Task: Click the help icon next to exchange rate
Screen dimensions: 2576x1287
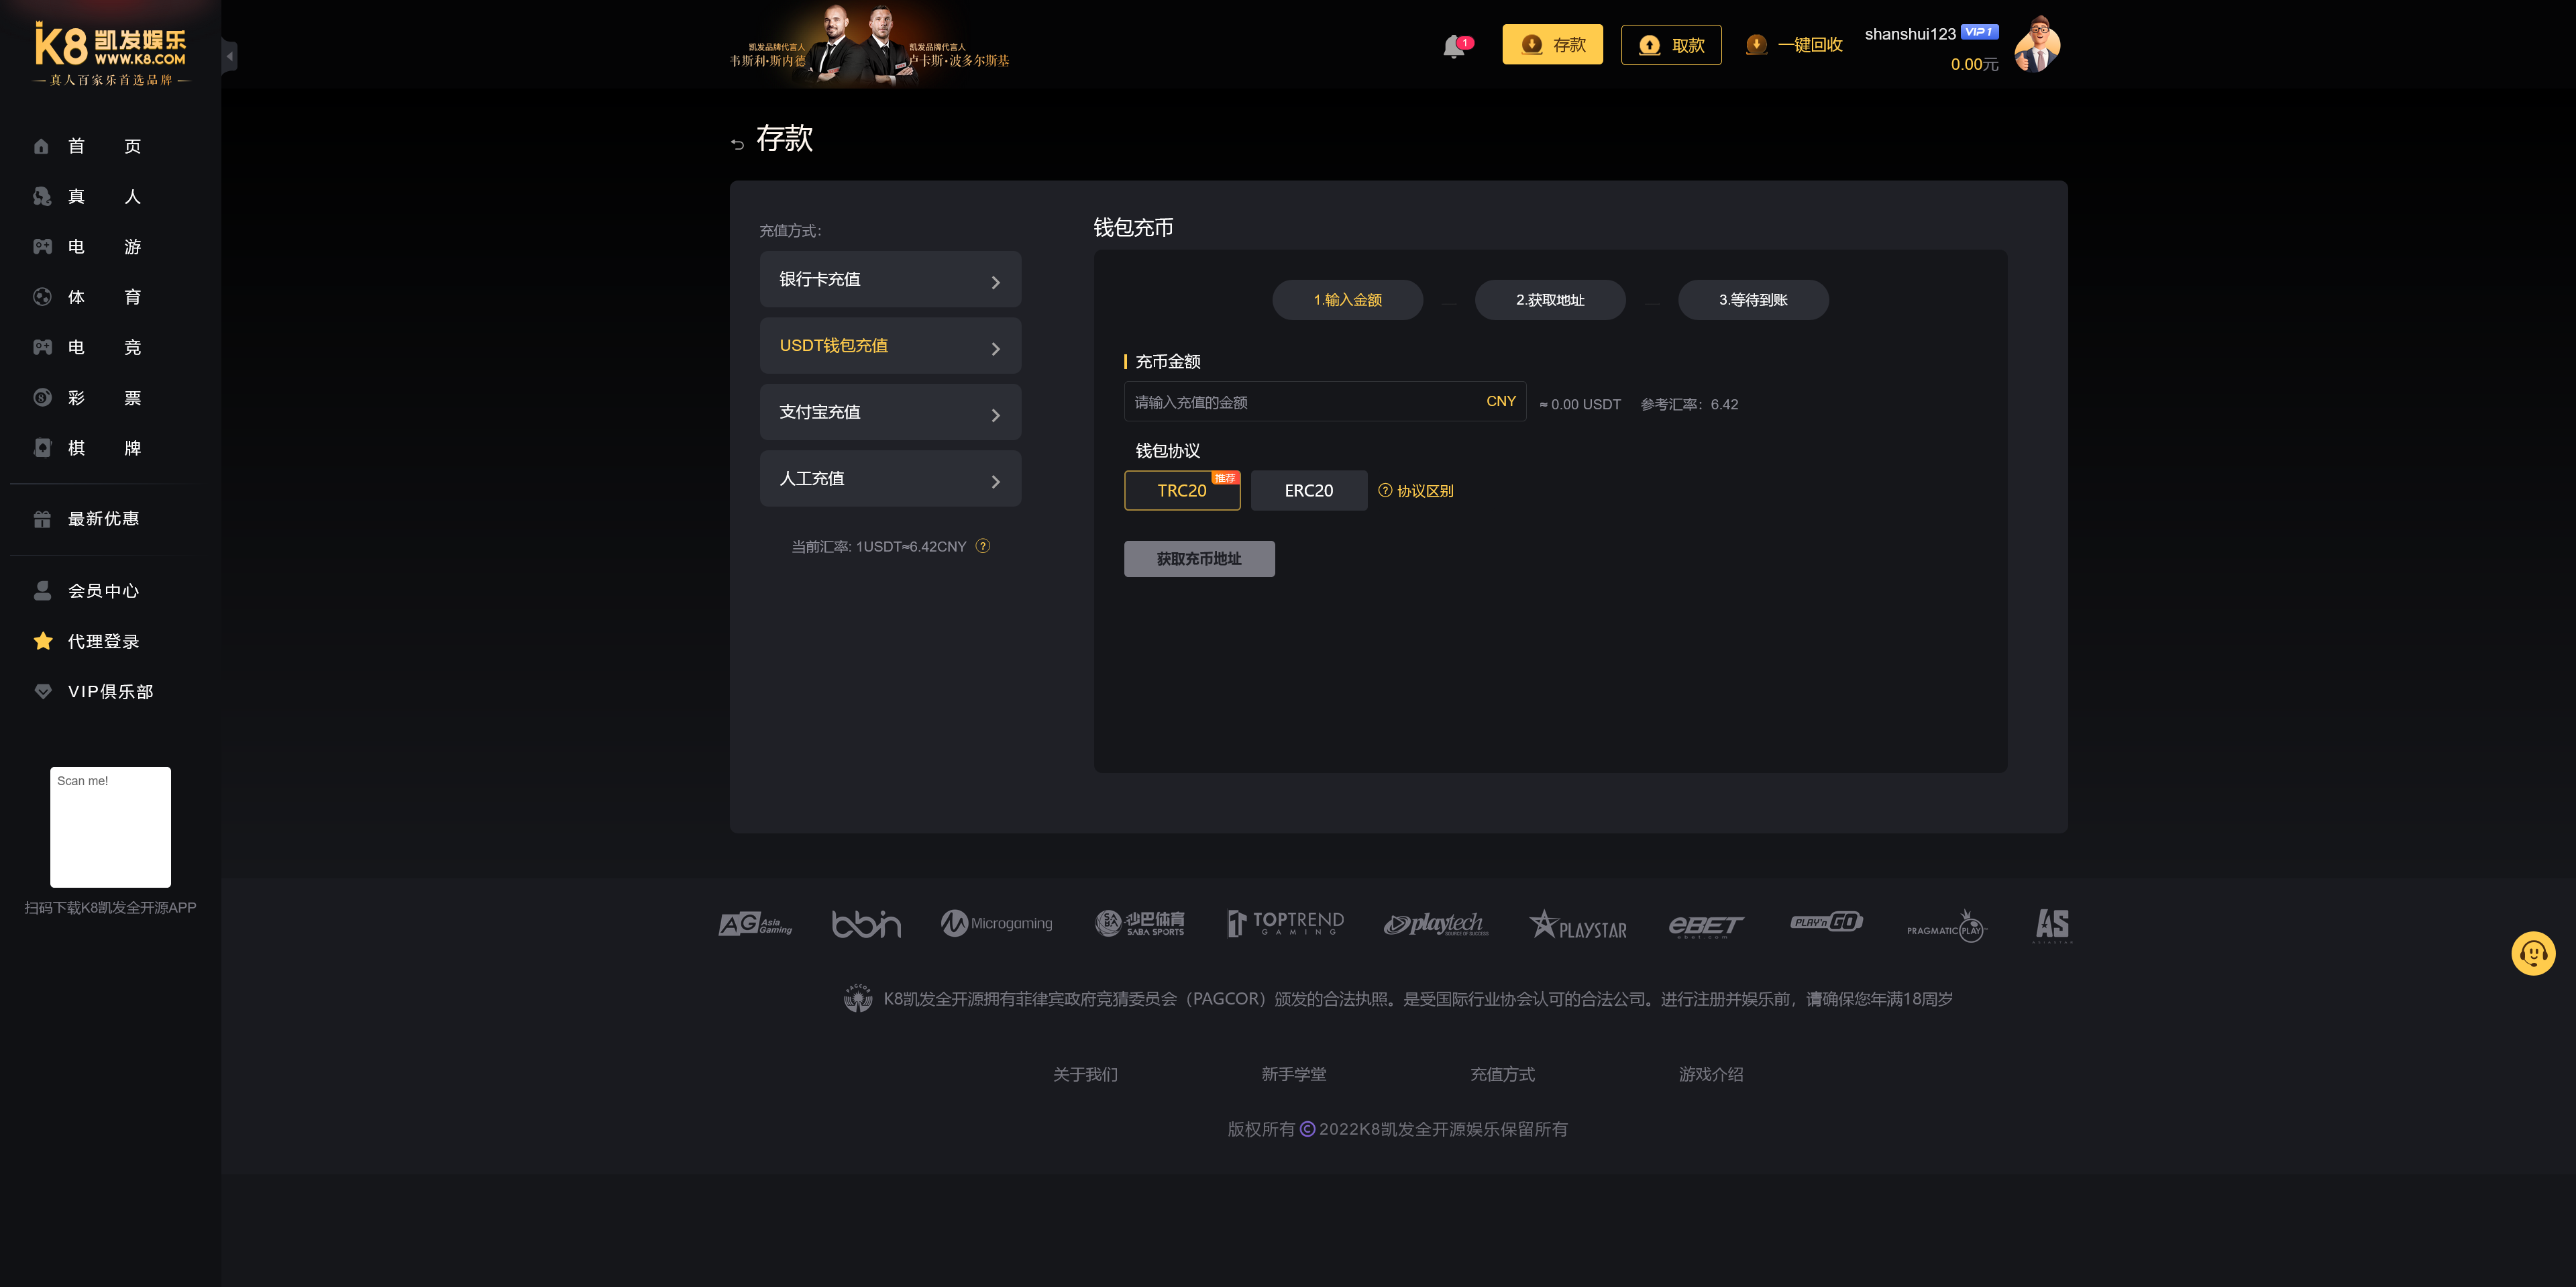Action: [983, 546]
